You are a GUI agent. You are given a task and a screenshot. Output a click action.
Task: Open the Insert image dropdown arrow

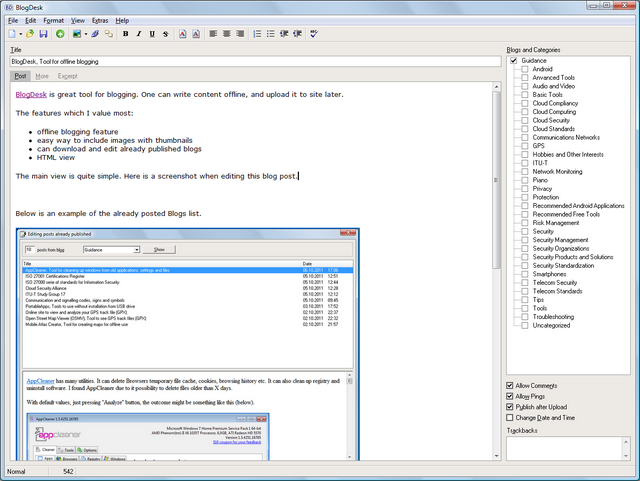click(x=86, y=34)
